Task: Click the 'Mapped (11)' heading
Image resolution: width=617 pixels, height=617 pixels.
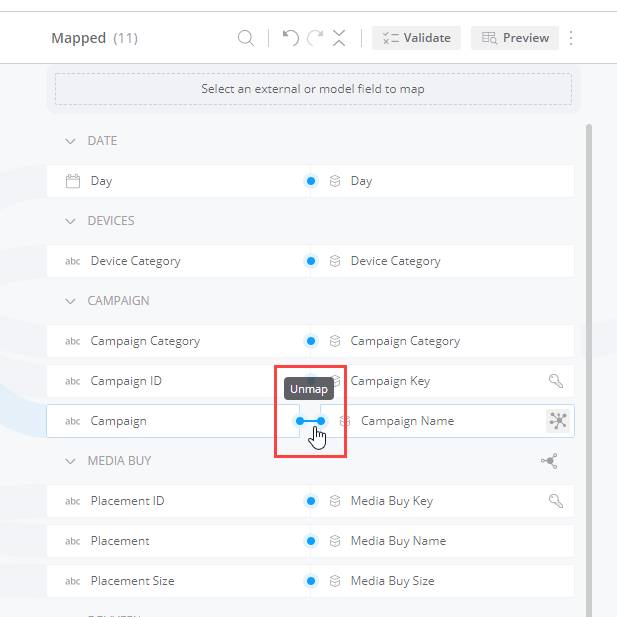Action: [94, 38]
